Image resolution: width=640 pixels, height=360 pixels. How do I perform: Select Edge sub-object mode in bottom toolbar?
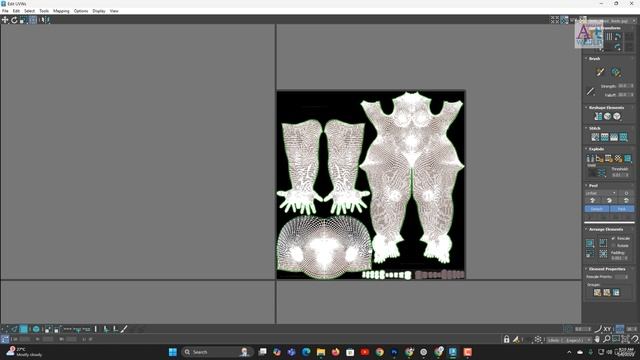click(x=14, y=329)
